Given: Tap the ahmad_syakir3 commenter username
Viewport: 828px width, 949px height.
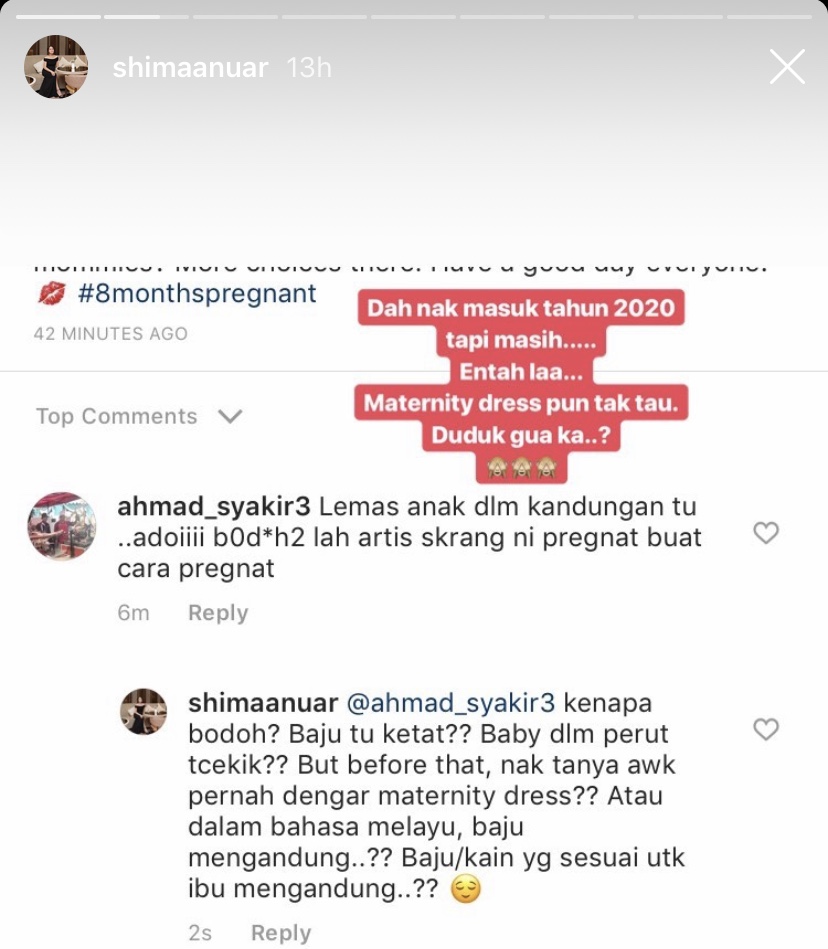Looking at the screenshot, I should click(214, 507).
